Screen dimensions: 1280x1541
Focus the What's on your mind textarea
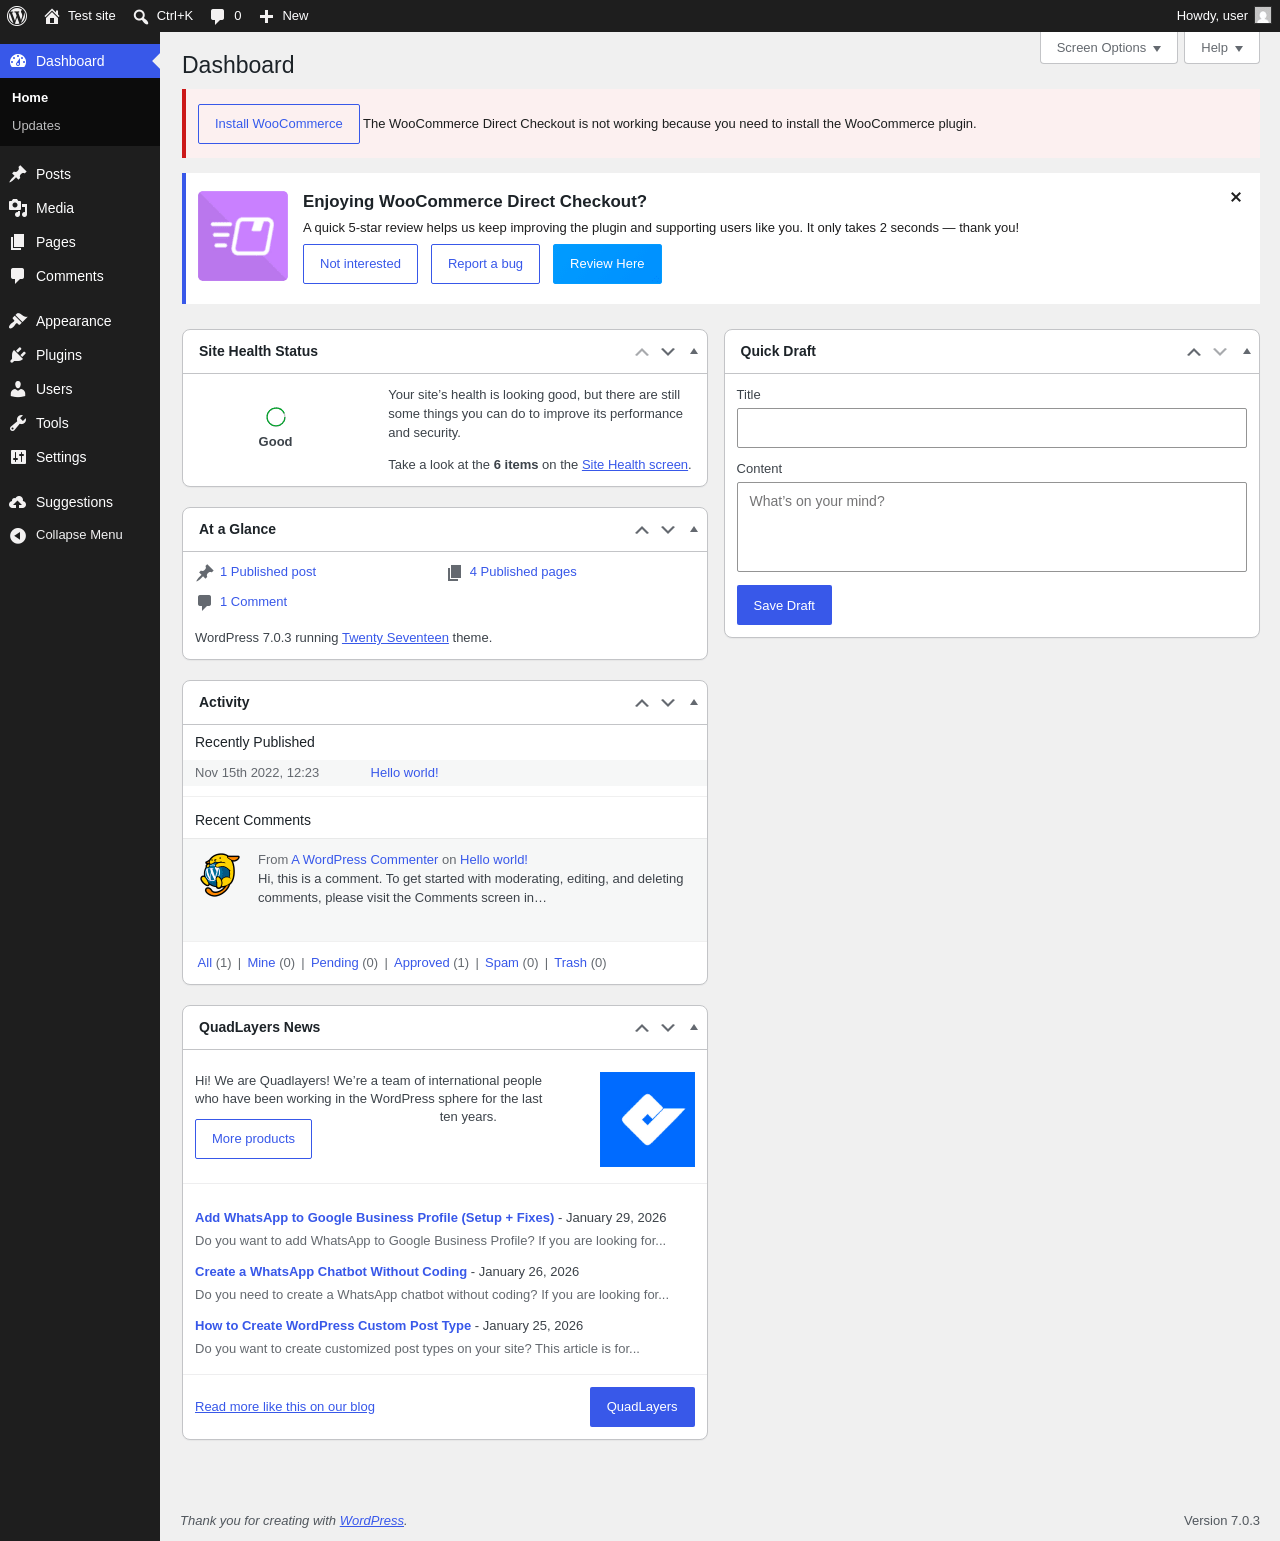992,527
